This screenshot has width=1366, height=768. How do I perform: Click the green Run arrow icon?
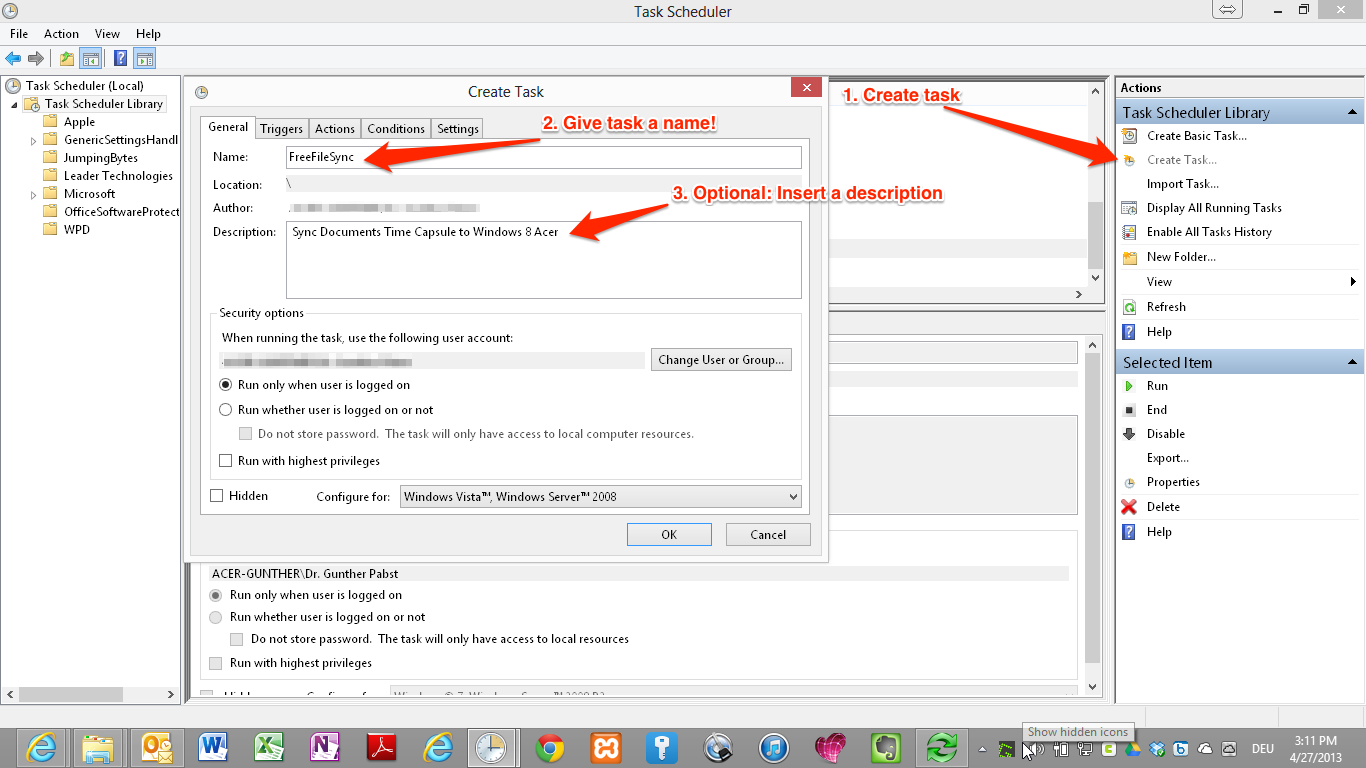tap(1129, 386)
